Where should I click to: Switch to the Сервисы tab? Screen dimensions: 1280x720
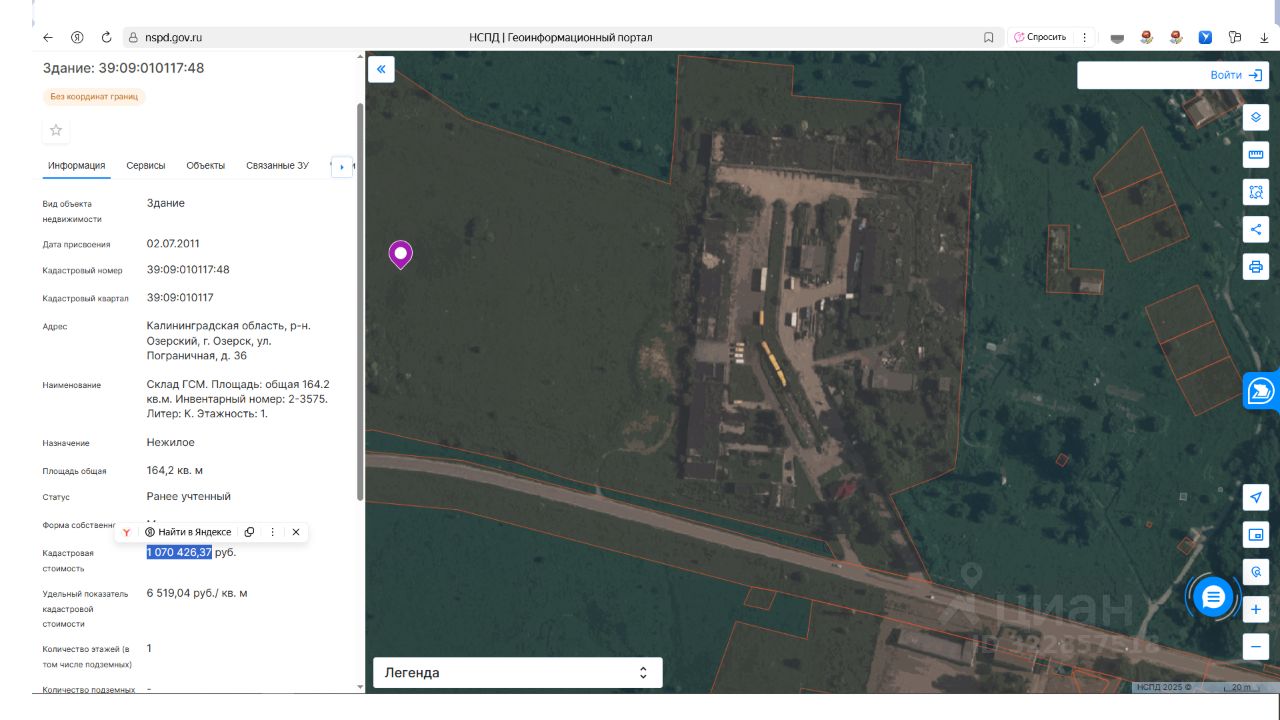[x=146, y=166]
